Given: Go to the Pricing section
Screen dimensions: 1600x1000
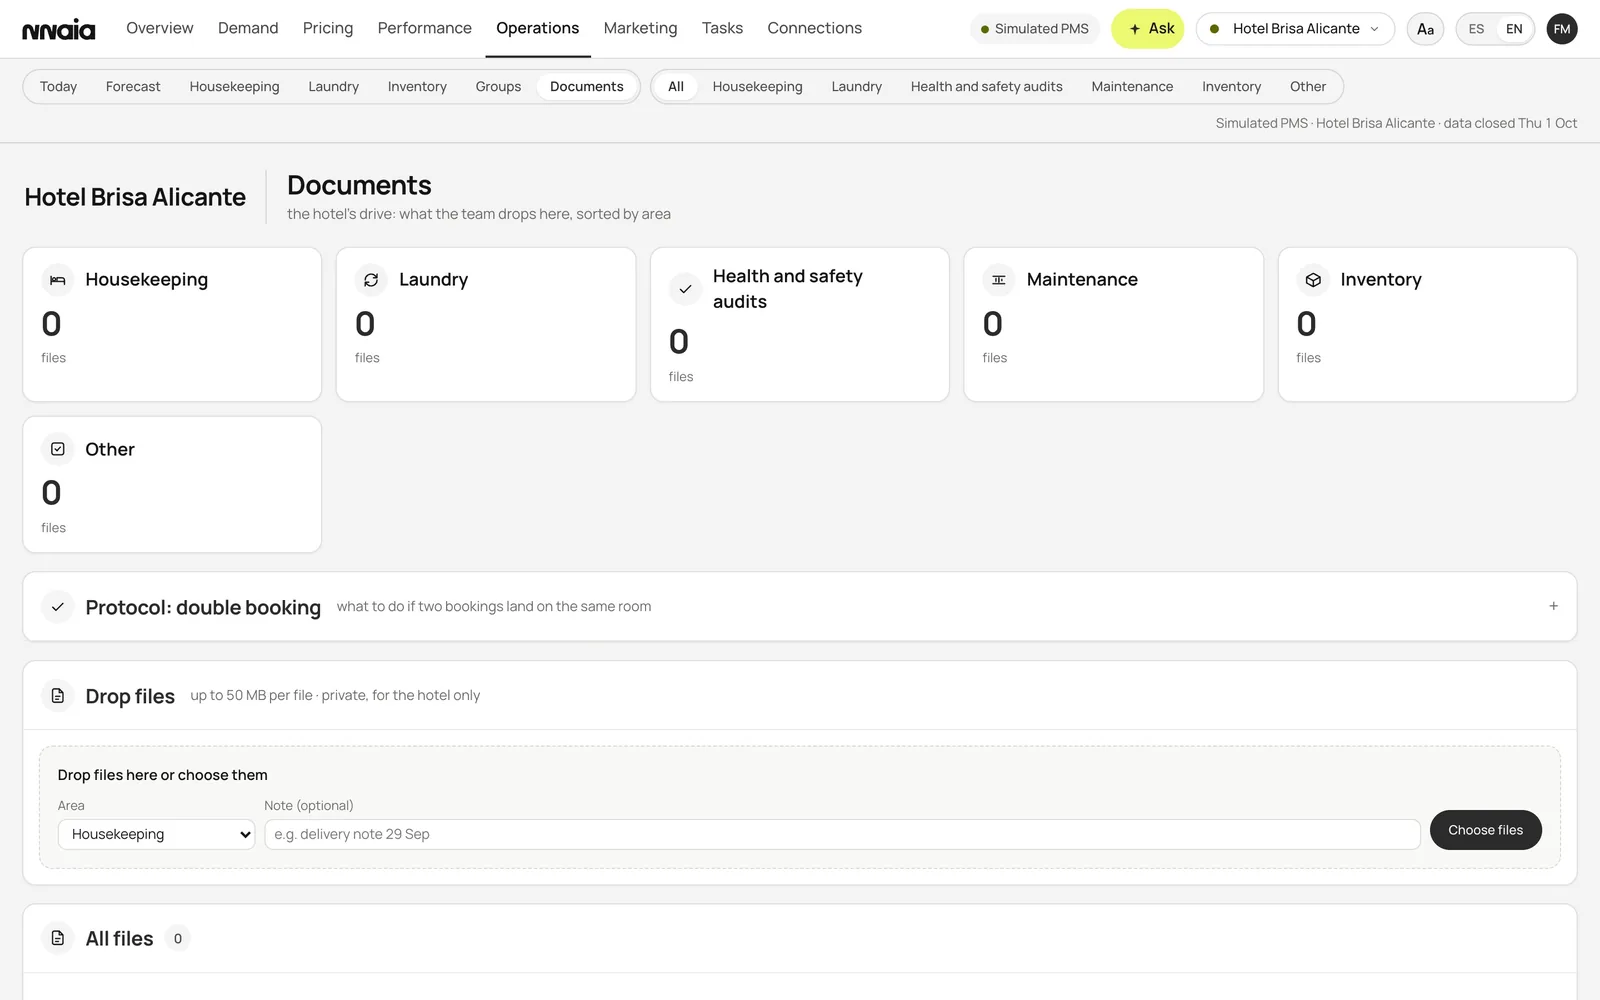Looking at the screenshot, I should coord(328,28).
